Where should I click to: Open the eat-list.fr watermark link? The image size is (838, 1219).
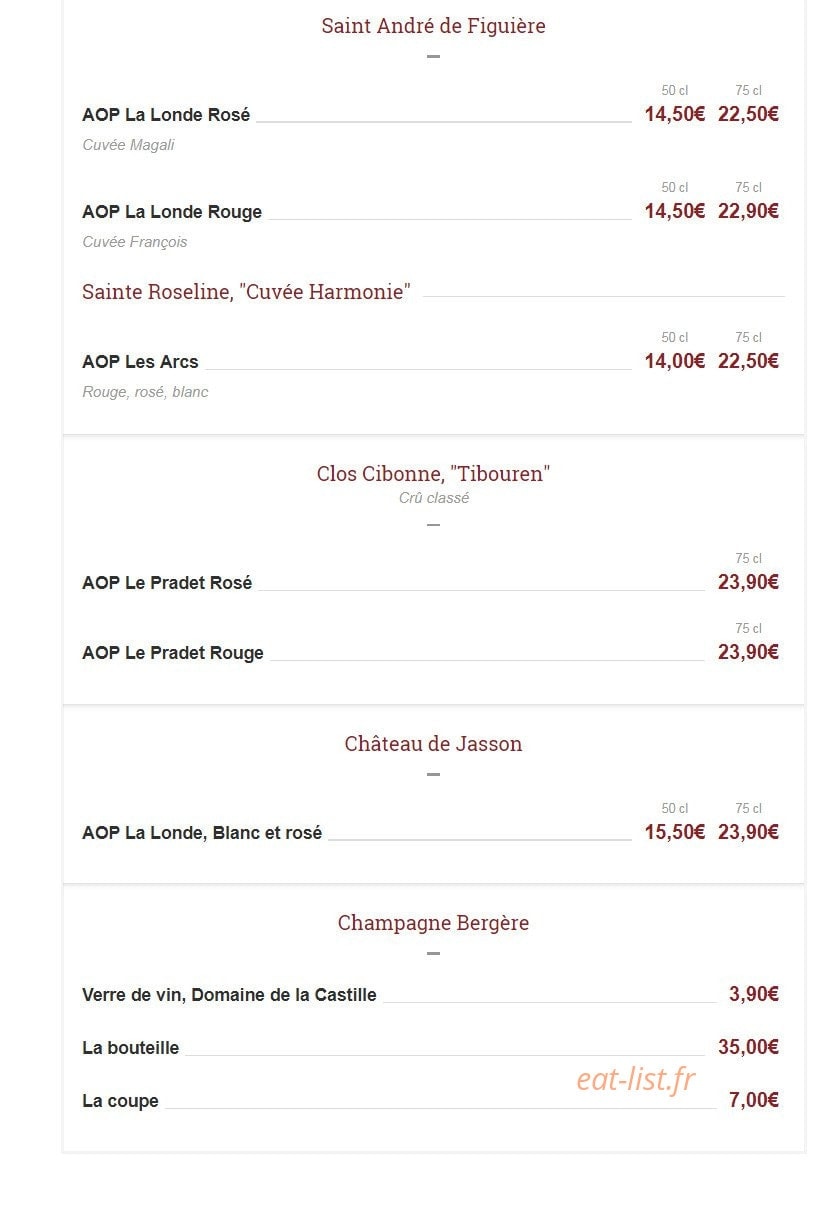[x=635, y=1079]
